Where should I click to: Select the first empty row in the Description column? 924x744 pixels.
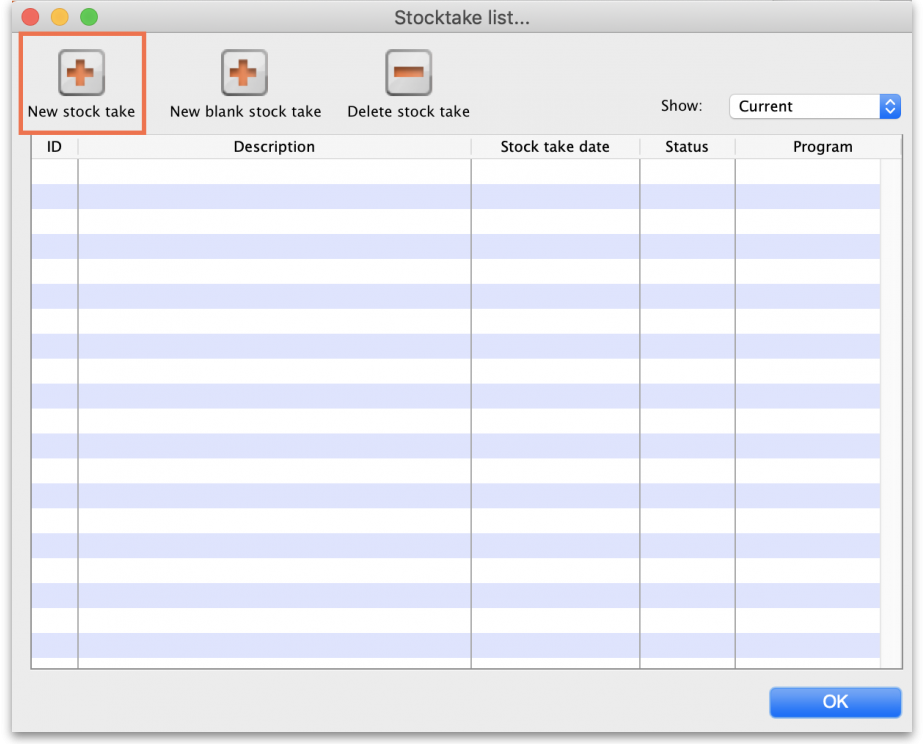[274, 171]
